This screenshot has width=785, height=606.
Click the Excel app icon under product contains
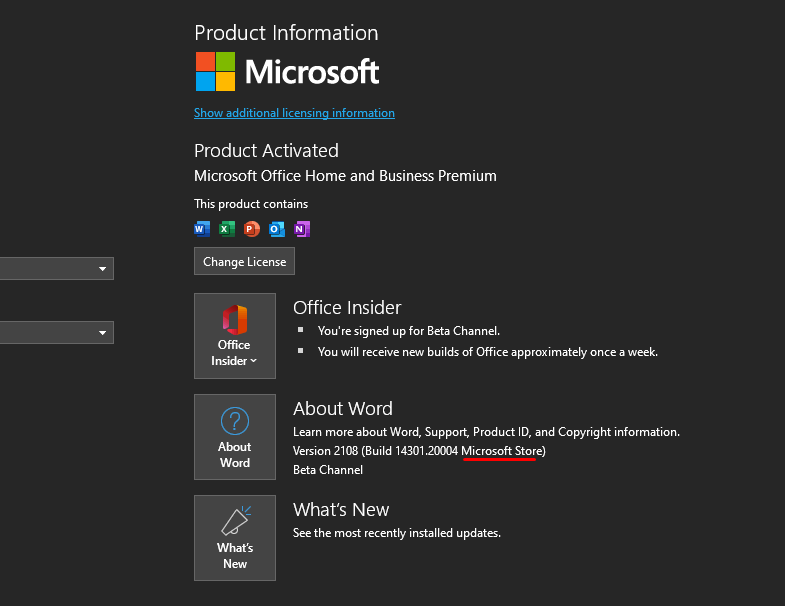(227, 229)
